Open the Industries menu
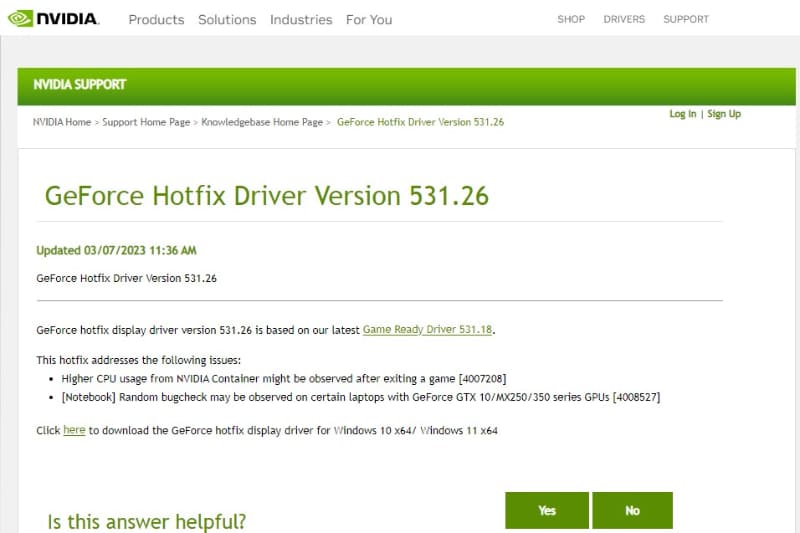The height and width of the screenshot is (533, 800). pos(301,19)
